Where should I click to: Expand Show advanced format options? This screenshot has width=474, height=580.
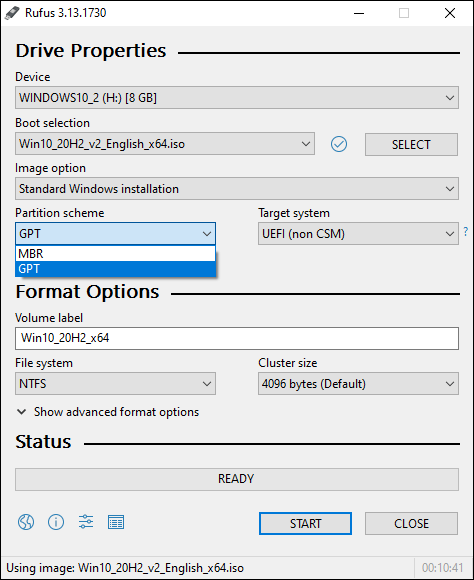(x=108, y=412)
